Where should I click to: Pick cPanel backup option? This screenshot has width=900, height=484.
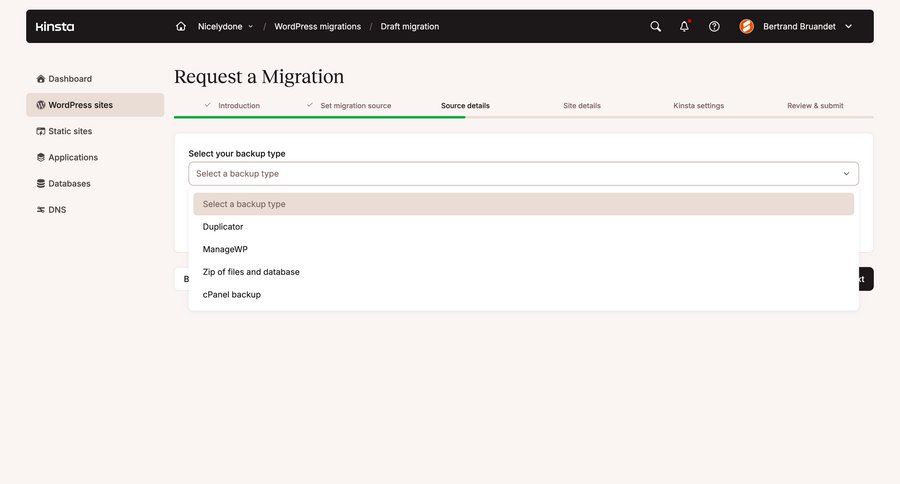tap(232, 295)
